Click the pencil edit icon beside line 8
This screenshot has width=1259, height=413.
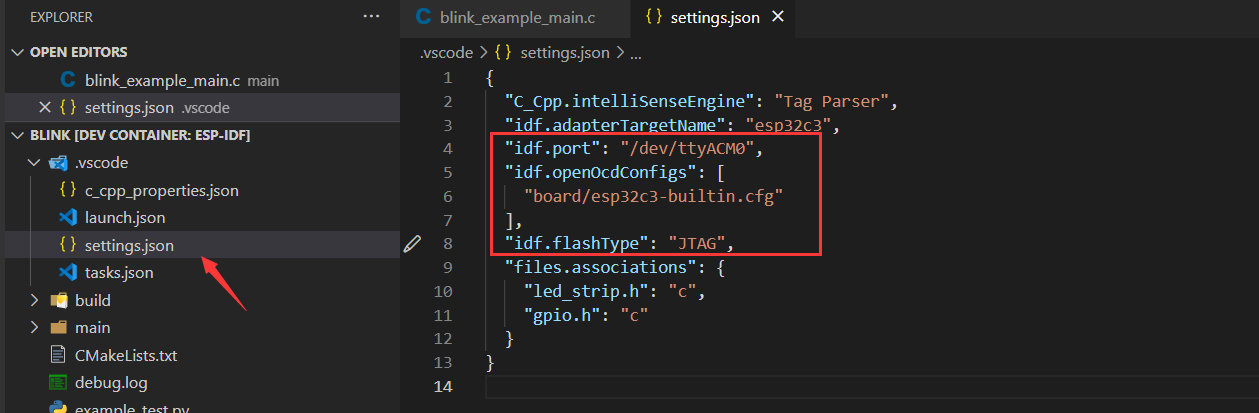click(412, 243)
